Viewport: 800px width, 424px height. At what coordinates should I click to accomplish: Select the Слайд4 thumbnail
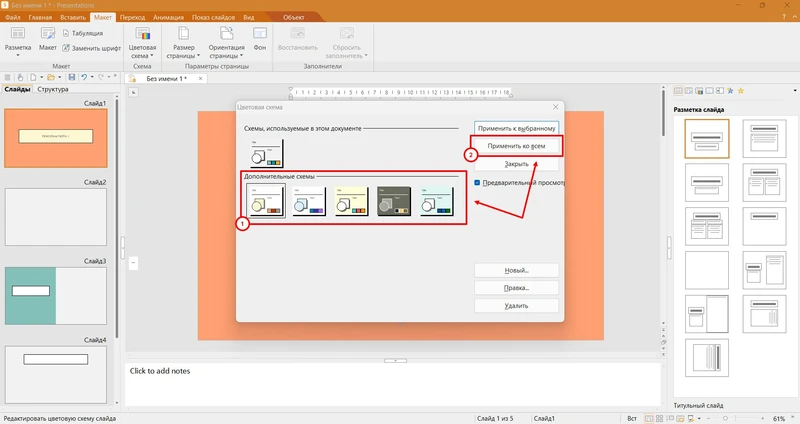coord(56,375)
